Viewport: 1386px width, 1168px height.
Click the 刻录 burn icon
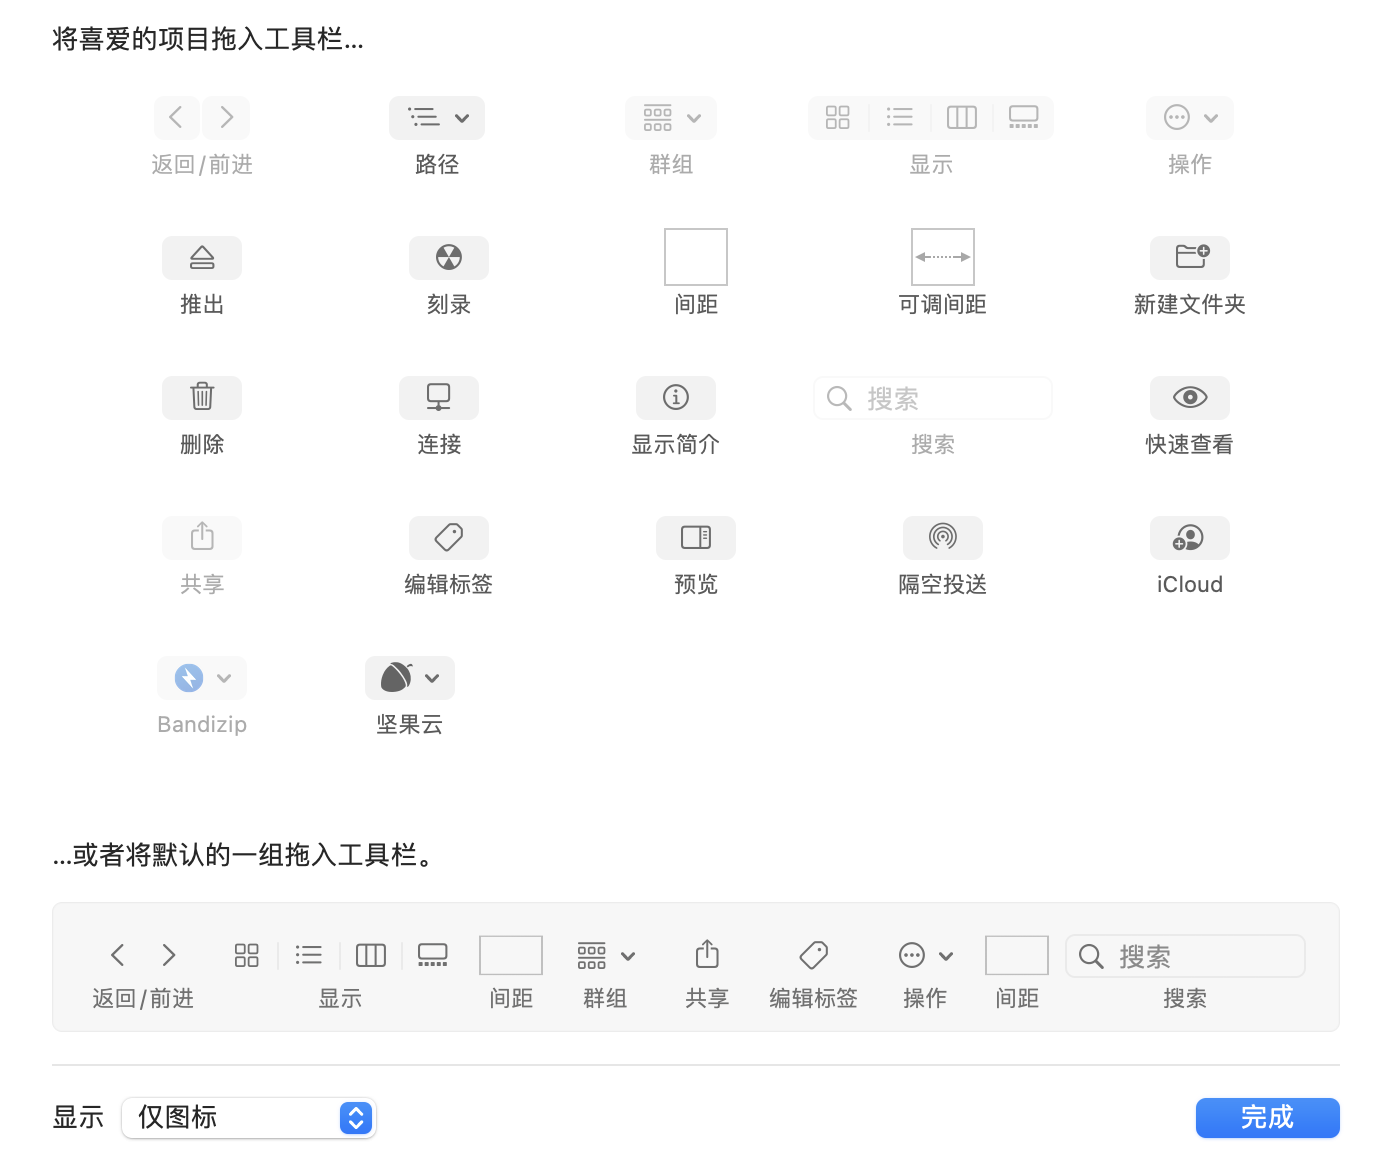(x=449, y=258)
